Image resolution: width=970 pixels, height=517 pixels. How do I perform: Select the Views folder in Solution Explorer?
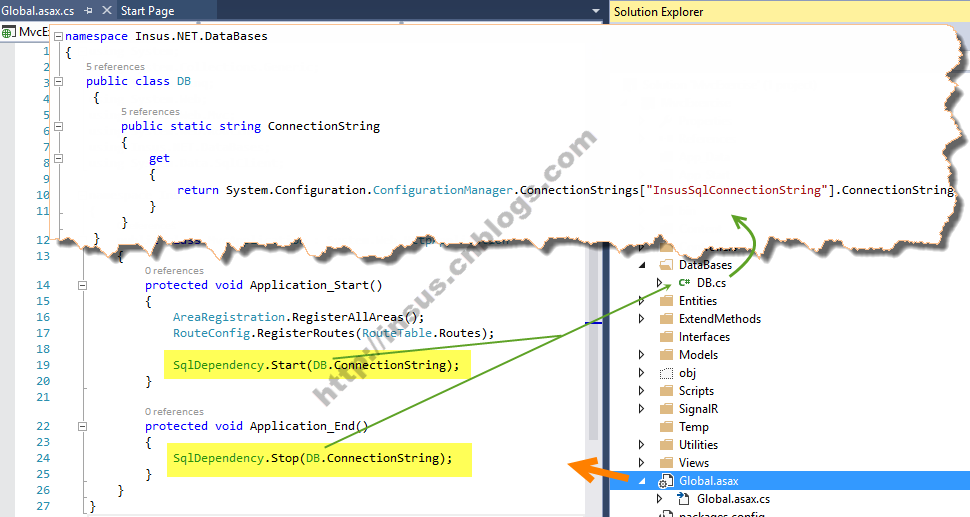[x=693, y=463]
